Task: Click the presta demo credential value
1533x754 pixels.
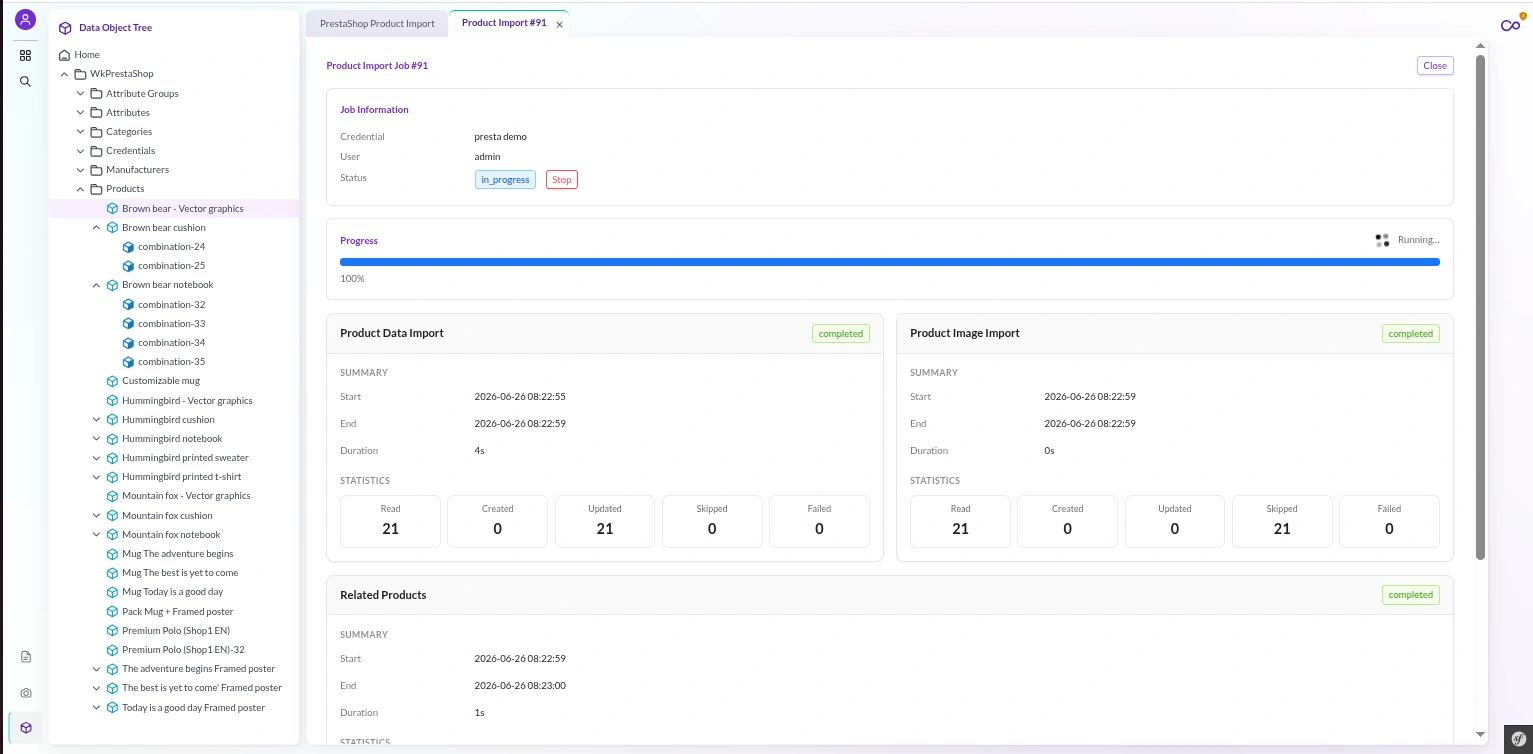Action: 500,137
